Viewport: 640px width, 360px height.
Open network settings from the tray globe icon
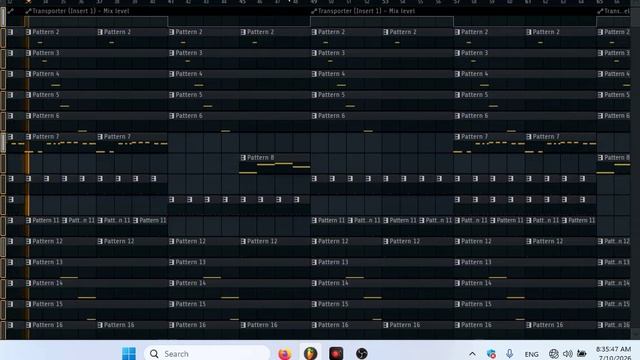tap(553, 354)
